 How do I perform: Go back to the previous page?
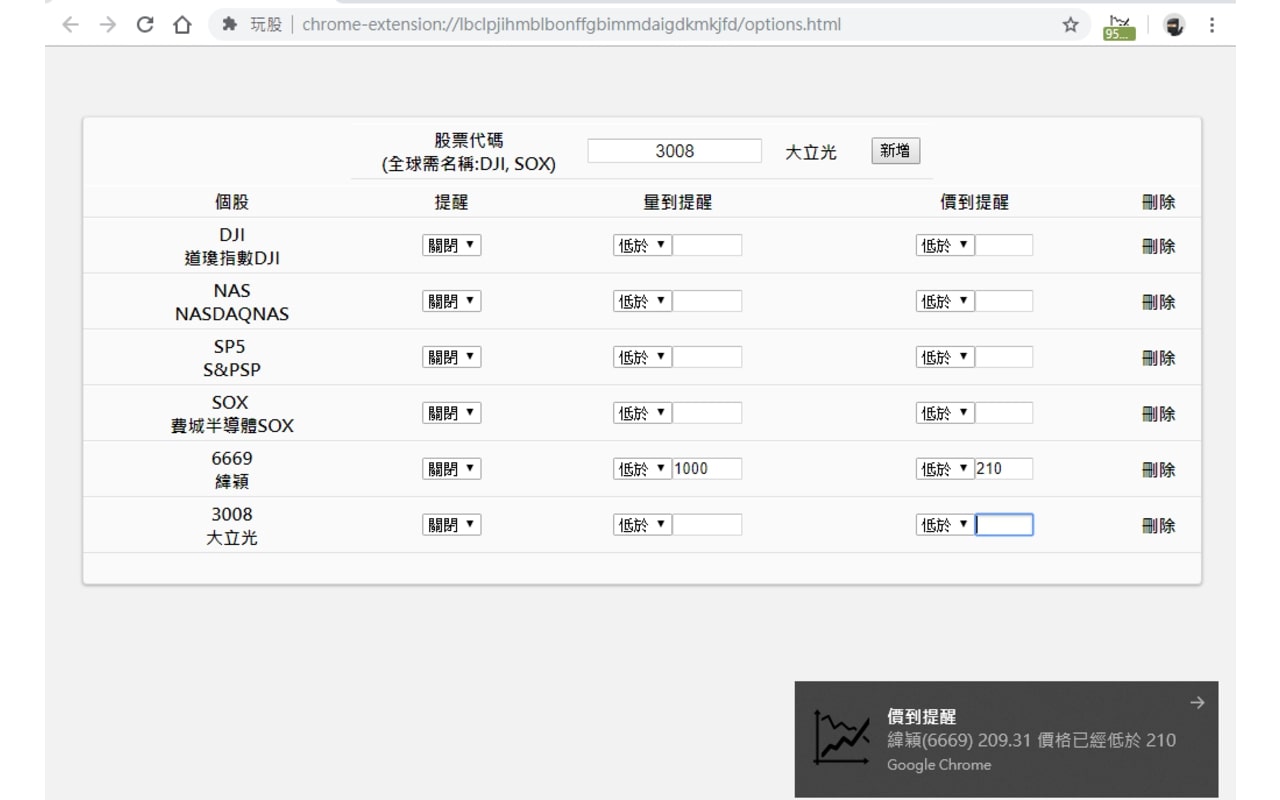70,25
